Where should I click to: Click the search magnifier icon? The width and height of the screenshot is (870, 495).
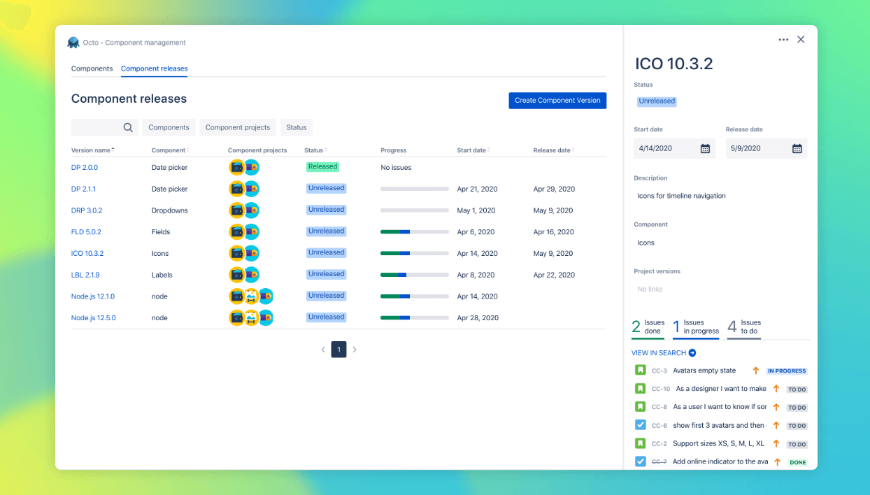[x=128, y=128]
